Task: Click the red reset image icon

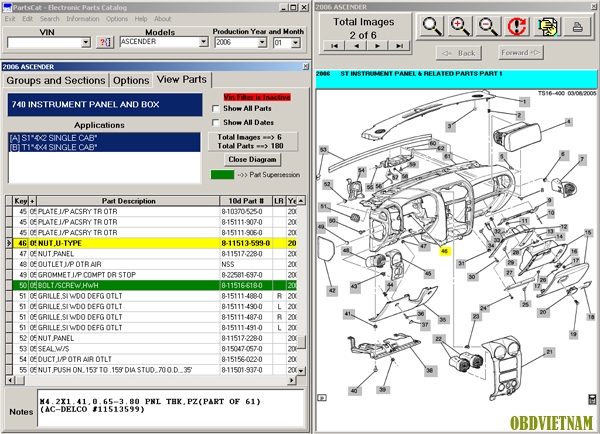Action: click(x=517, y=26)
